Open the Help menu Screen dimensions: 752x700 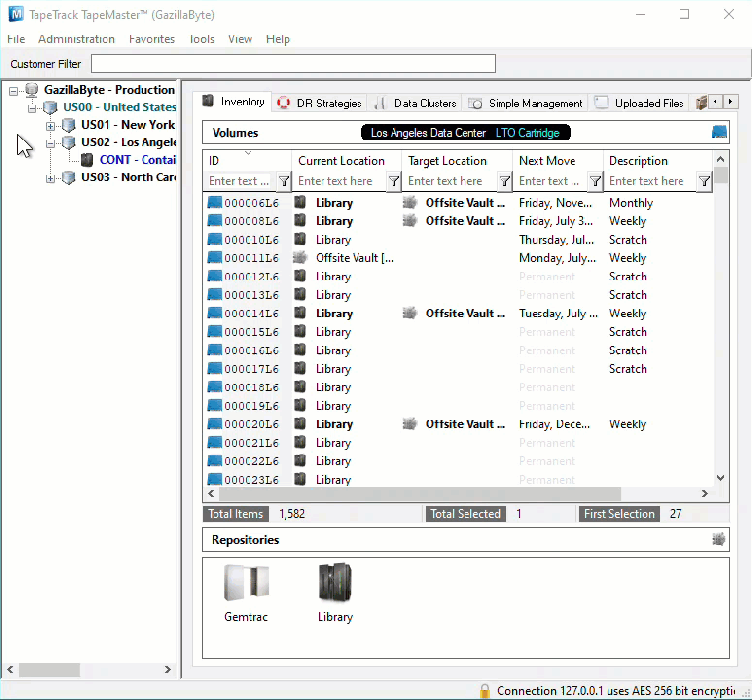coord(278,39)
